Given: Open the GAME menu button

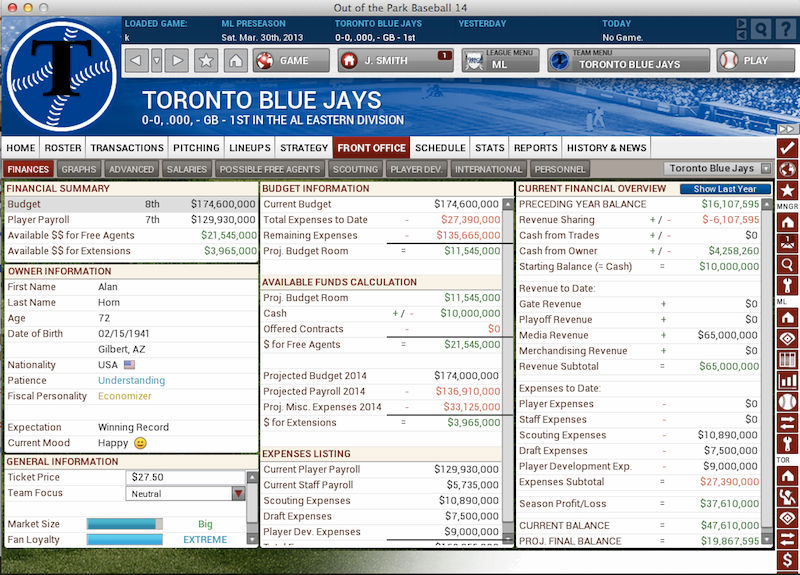Looking at the screenshot, I should click(x=291, y=61).
